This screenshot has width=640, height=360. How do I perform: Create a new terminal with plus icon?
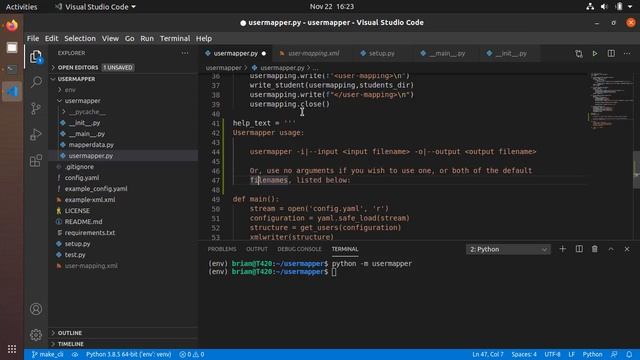(562, 249)
